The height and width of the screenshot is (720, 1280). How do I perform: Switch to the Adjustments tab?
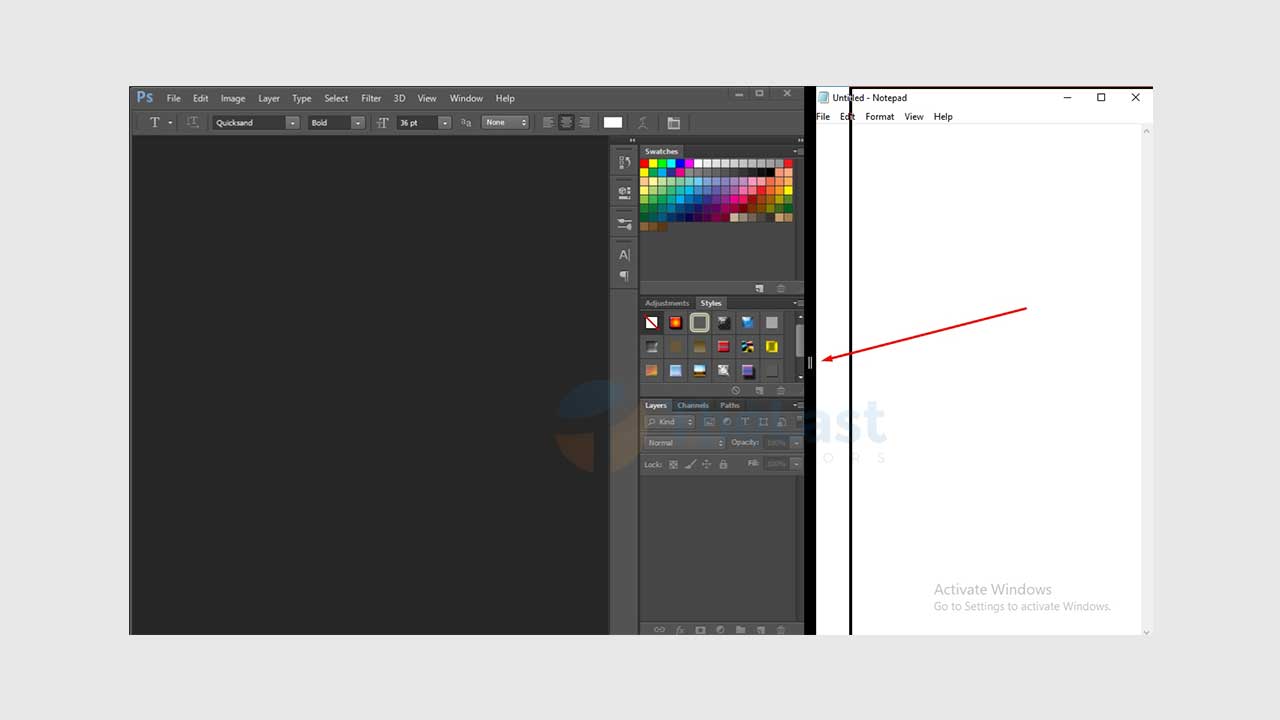coord(666,303)
